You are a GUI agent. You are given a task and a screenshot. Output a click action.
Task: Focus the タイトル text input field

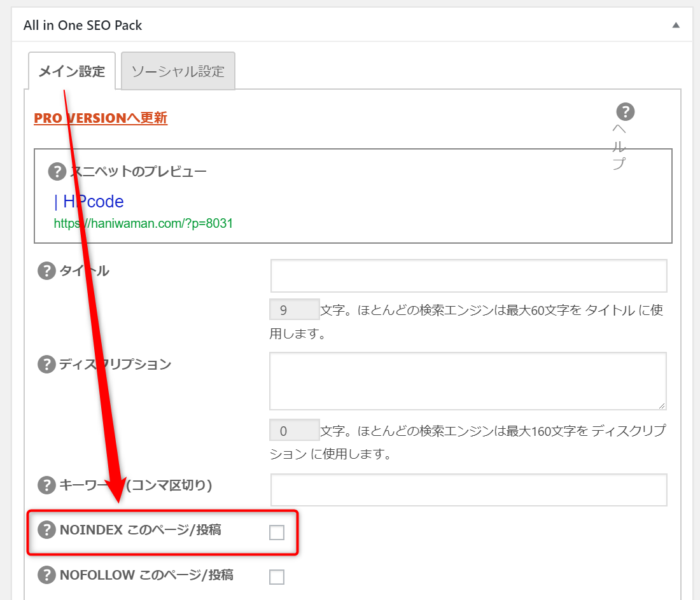pos(468,275)
